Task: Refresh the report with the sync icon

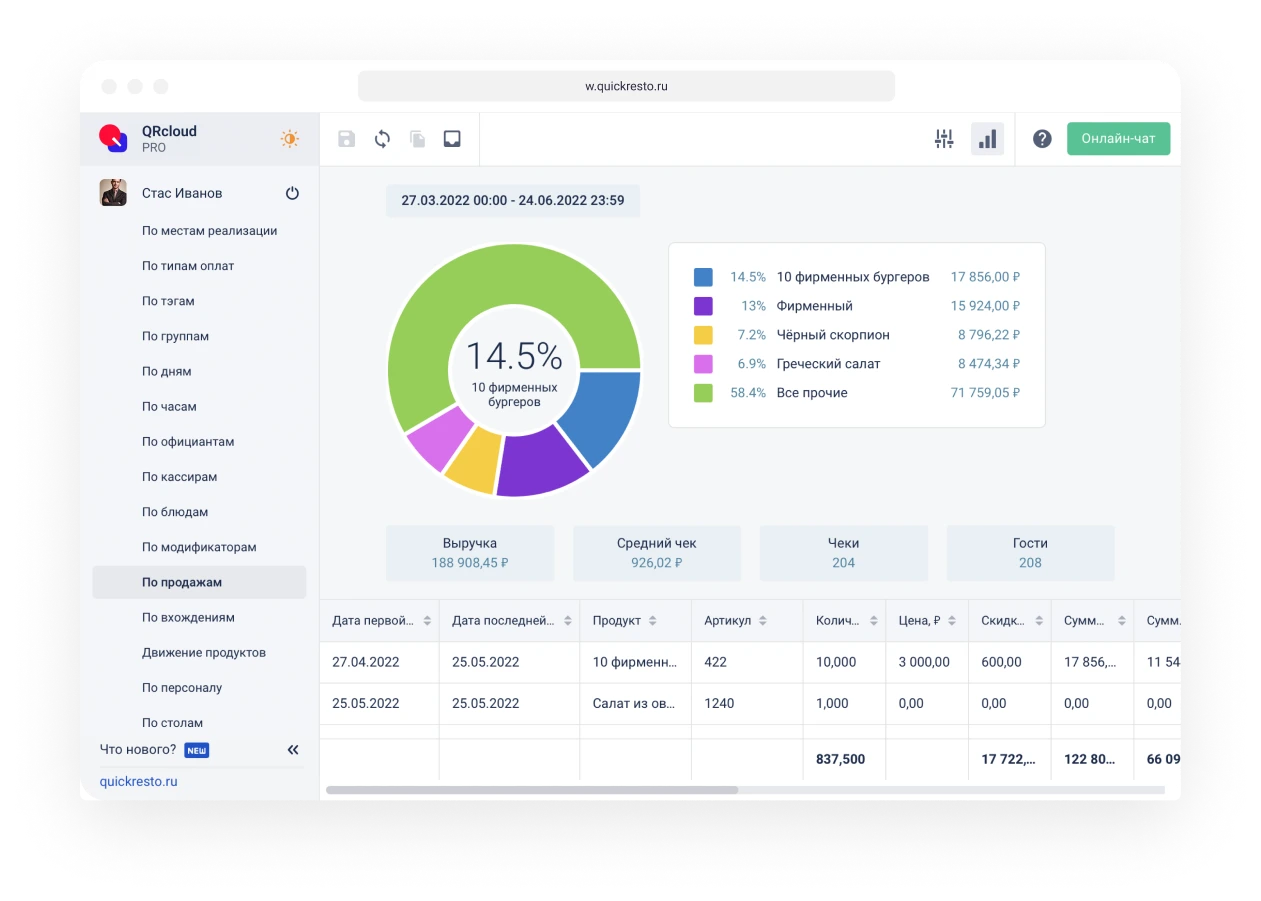Action: [382, 139]
